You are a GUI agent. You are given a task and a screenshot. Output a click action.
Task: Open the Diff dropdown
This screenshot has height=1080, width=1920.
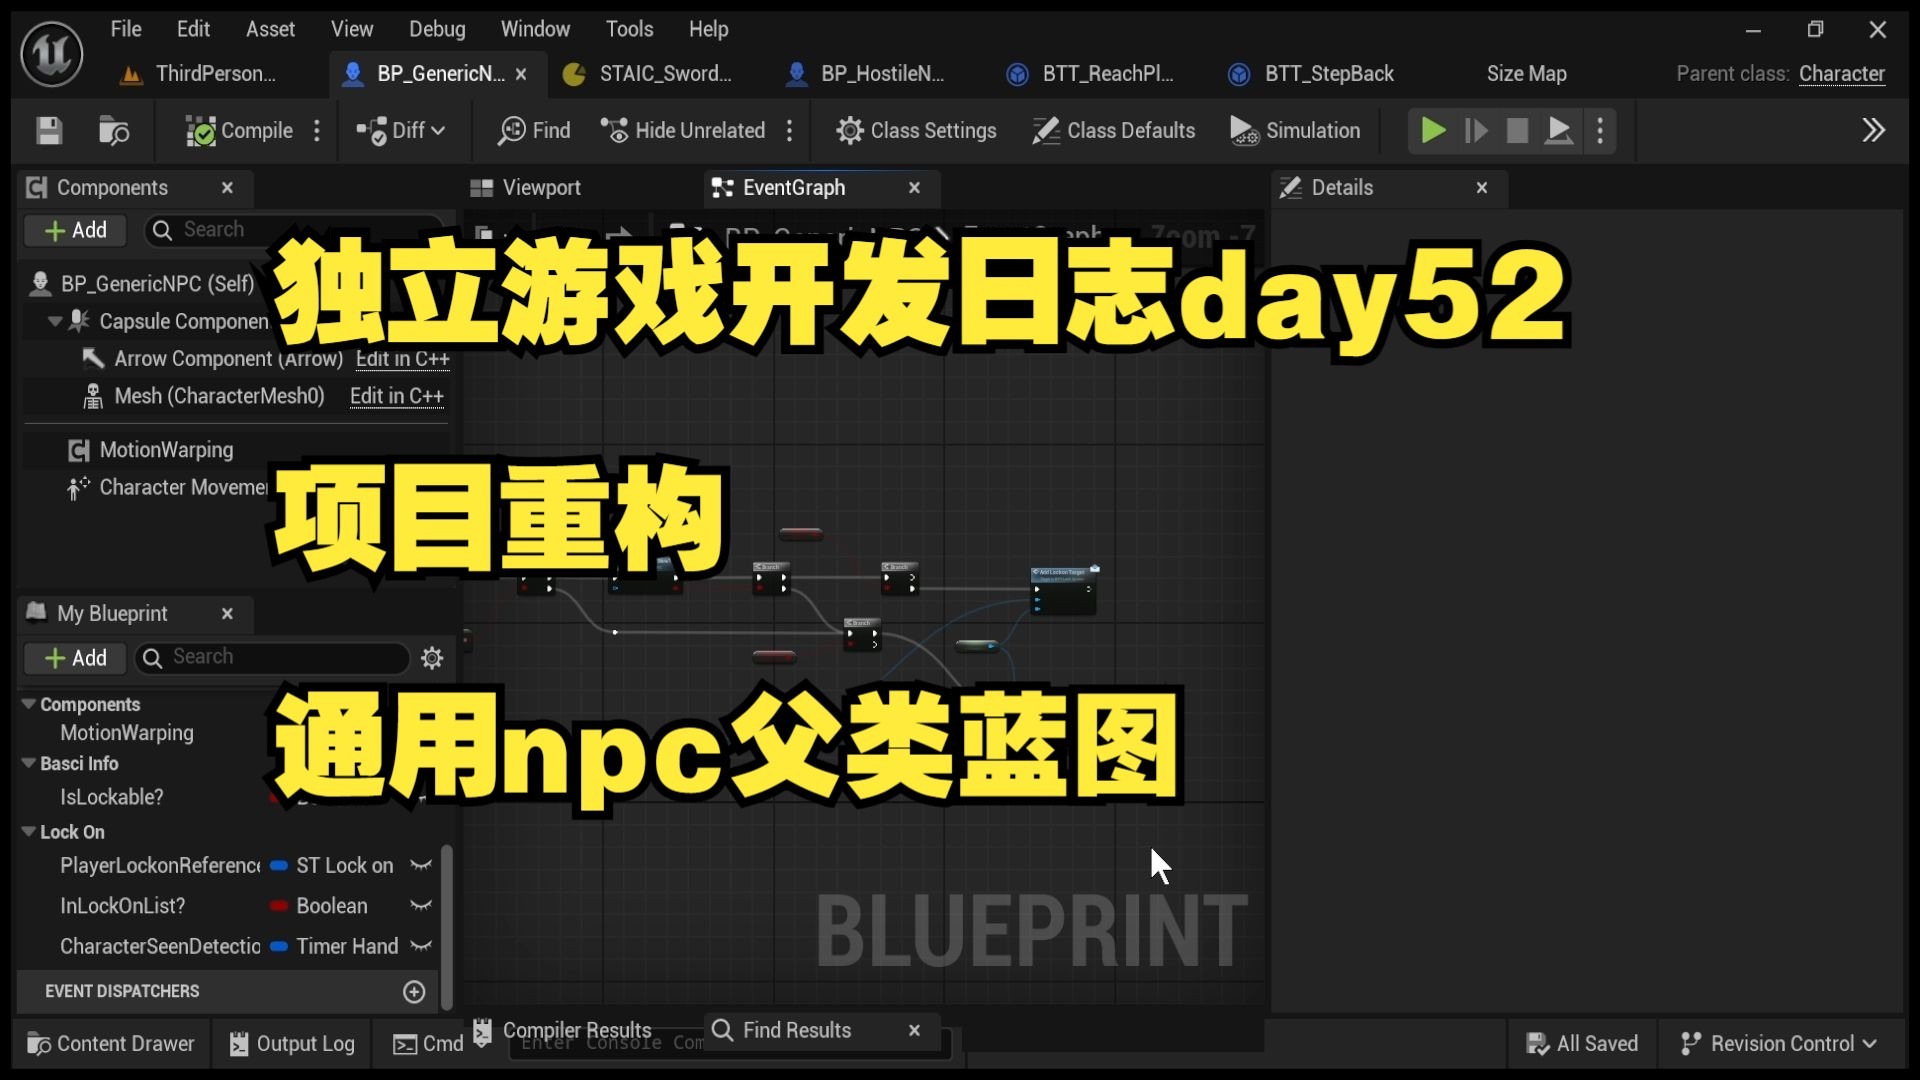point(402,131)
